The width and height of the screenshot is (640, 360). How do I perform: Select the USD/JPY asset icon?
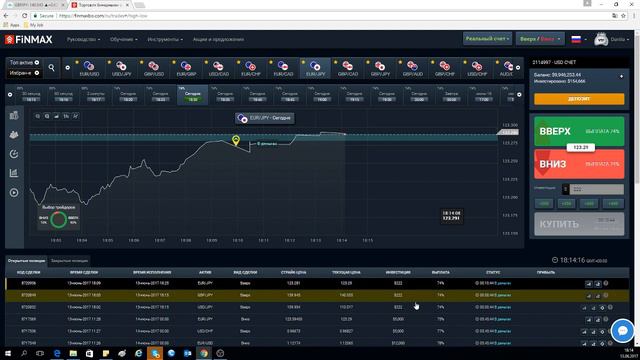pyautogui.click(x=121, y=66)
